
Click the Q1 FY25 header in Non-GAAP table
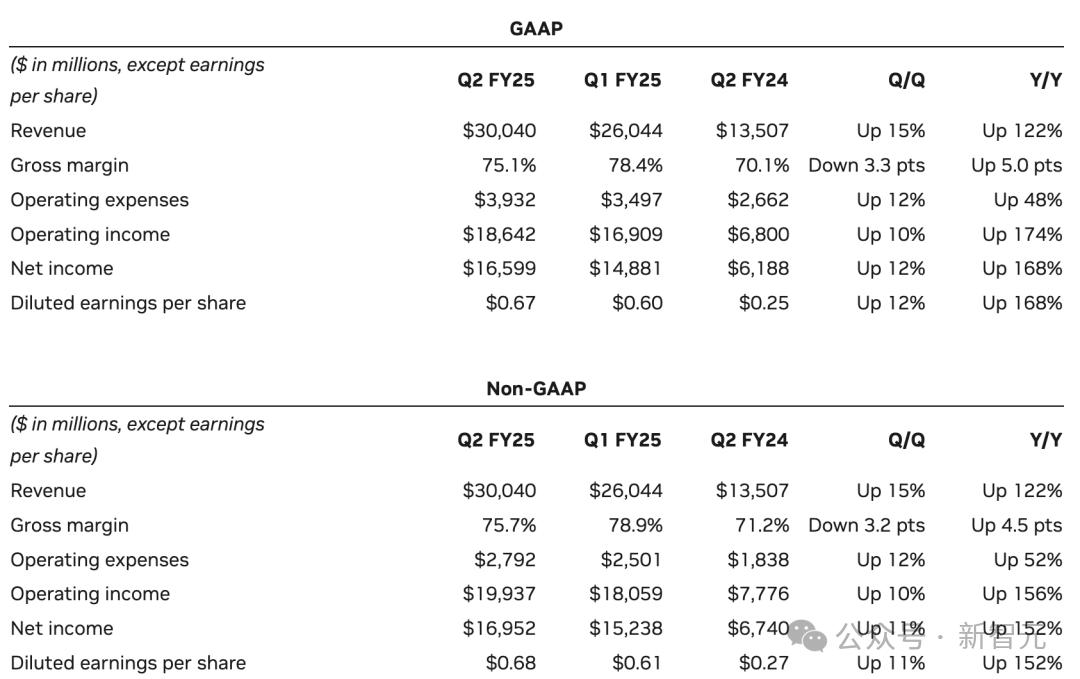(622, 439)
